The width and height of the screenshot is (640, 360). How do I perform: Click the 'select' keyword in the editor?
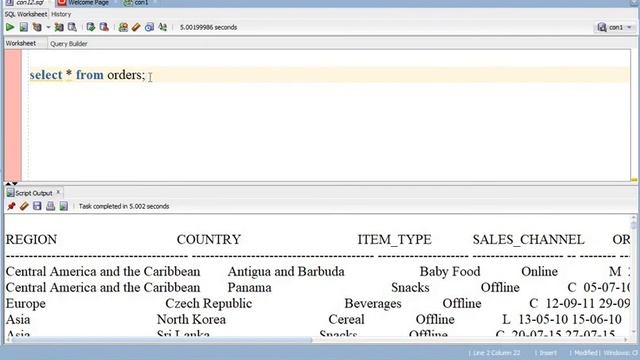(46, 75)
